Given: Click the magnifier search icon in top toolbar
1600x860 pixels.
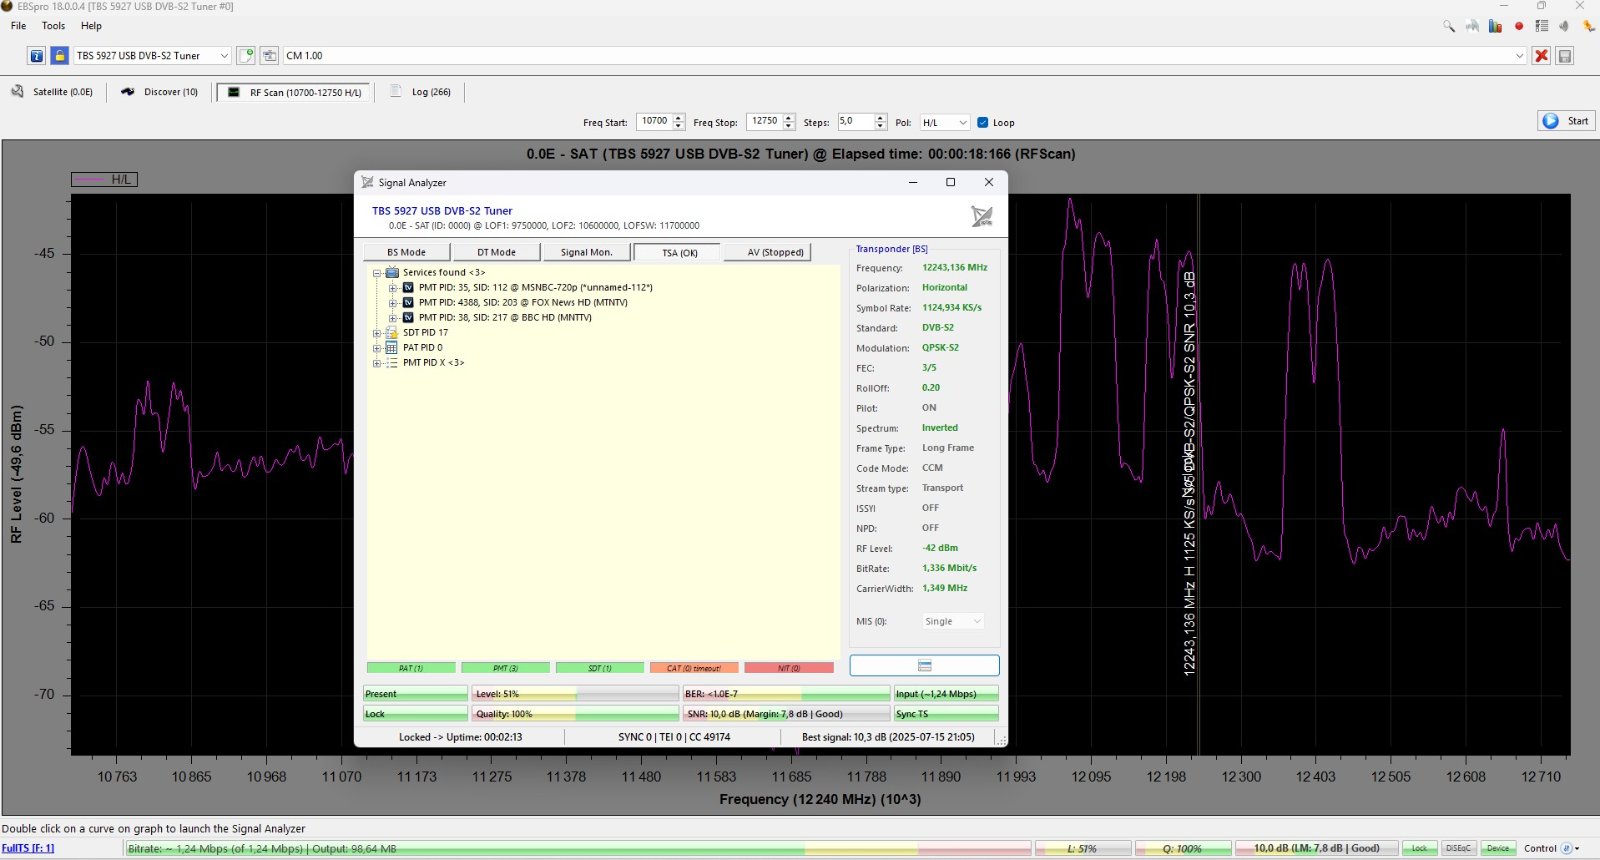Looking at the screenshot, I should (x=1448, y=26).
